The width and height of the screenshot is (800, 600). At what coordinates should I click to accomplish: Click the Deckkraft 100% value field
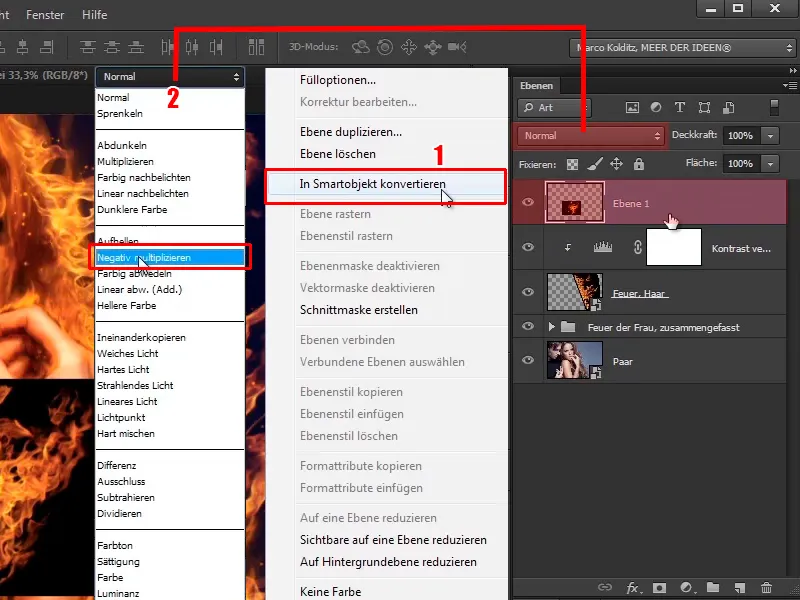click(x=740, y=136)
